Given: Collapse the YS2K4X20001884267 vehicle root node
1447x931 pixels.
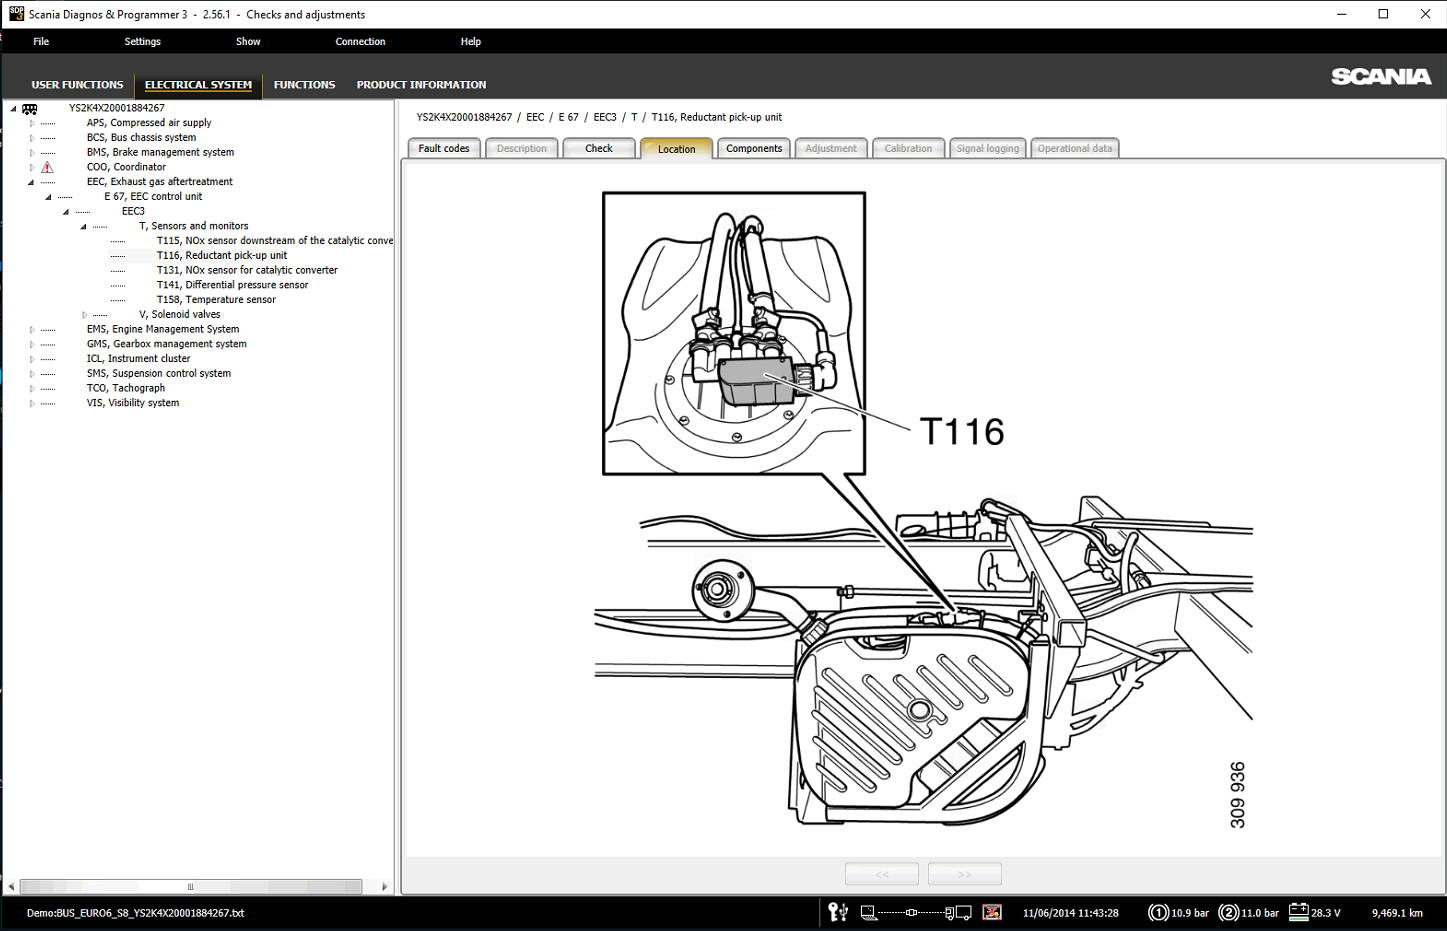Looking at the screenshot, I should pyautogui.click(x=13, y=108).
